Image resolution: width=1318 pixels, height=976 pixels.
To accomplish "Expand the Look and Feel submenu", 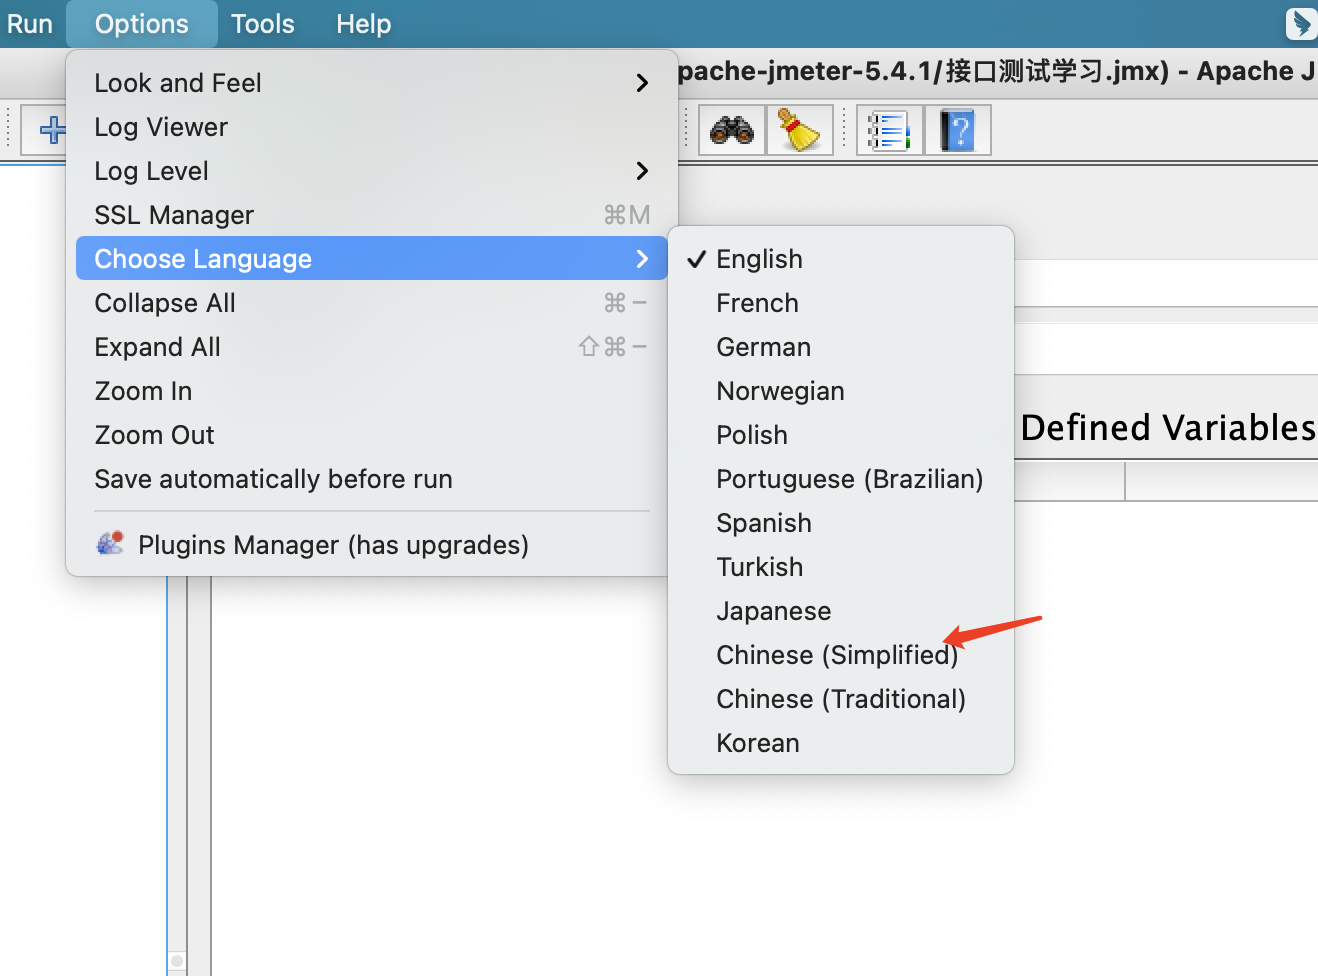I will (x=372, y=83).
